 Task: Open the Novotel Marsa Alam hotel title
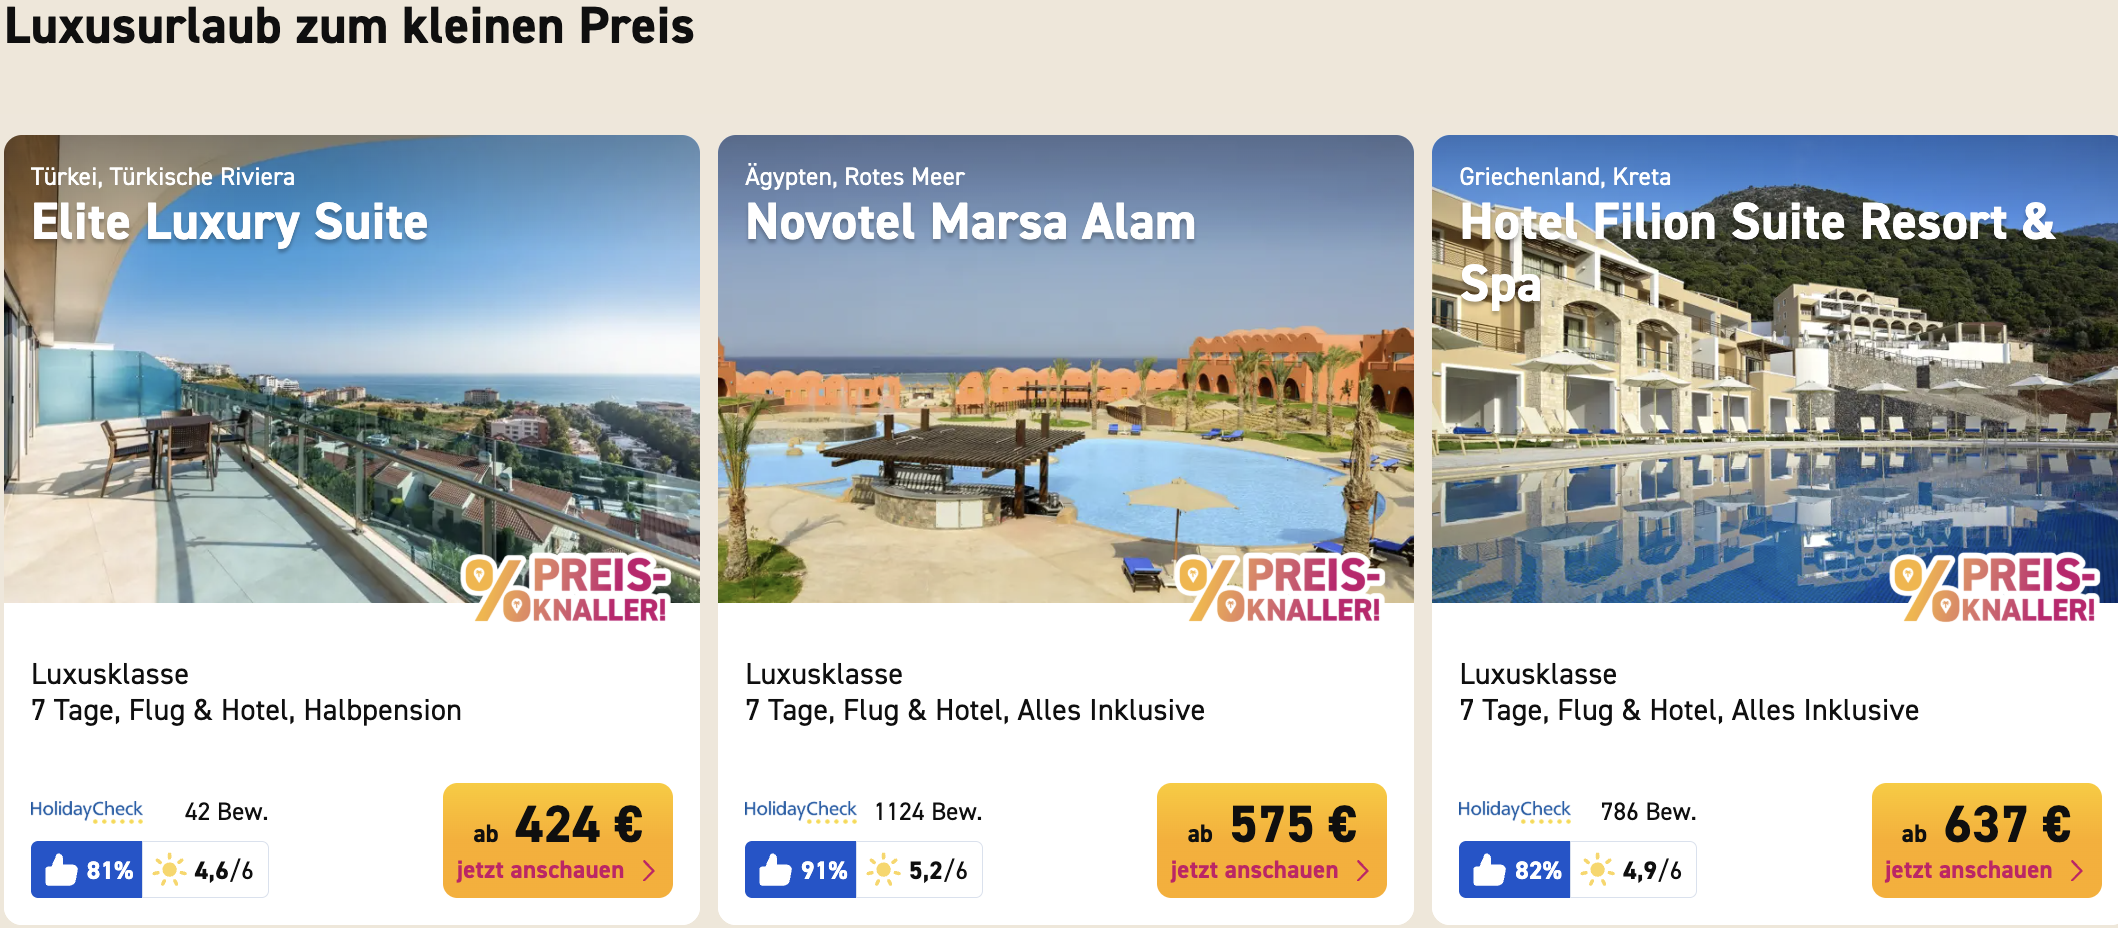(971, 222)
